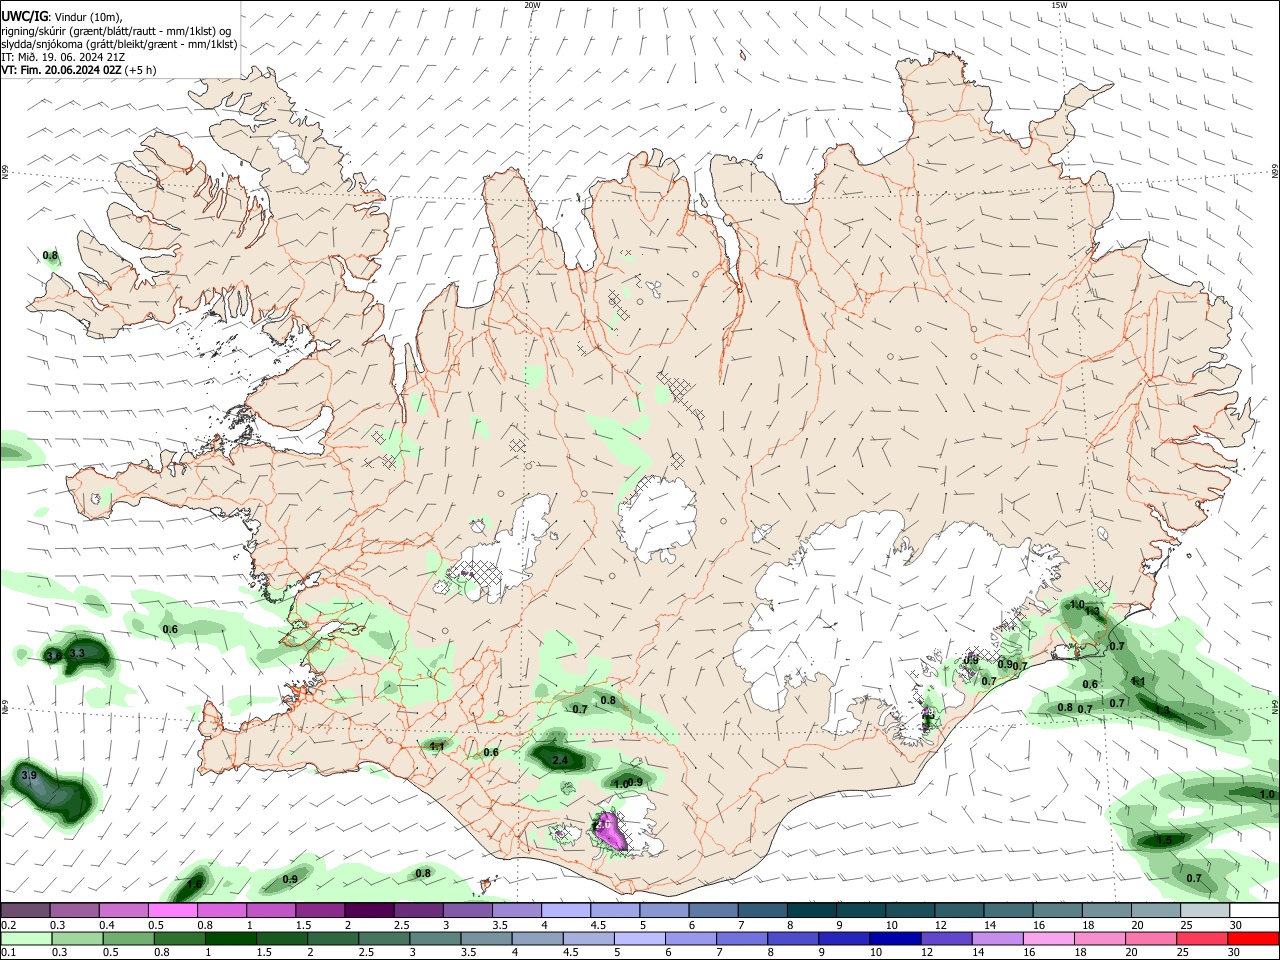Select the darkest green swatch starting at 1, lower row
Image resolution: width=1280 pixels, height=960 pixels.
230,938
